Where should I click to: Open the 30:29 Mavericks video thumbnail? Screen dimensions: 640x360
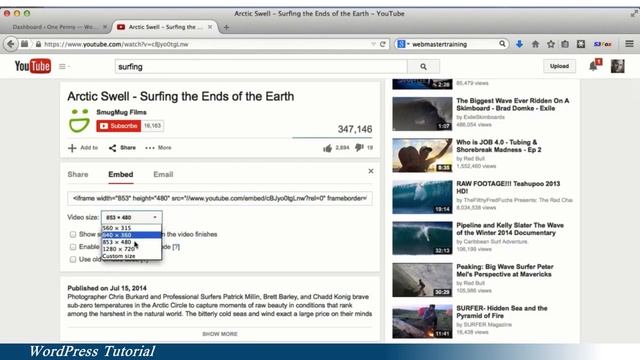click(x=422, y=280)
